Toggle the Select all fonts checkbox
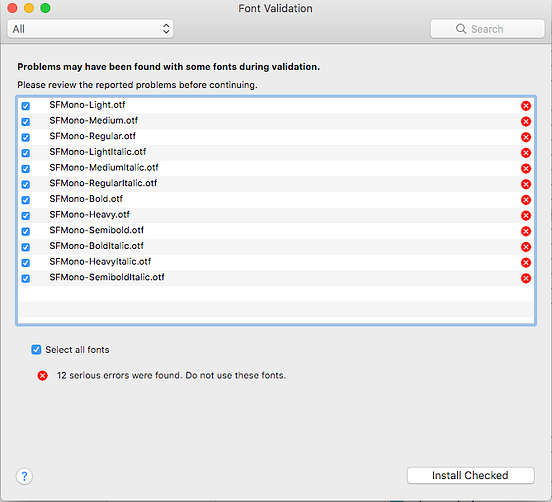552x502 pixels. pos(36,350)
